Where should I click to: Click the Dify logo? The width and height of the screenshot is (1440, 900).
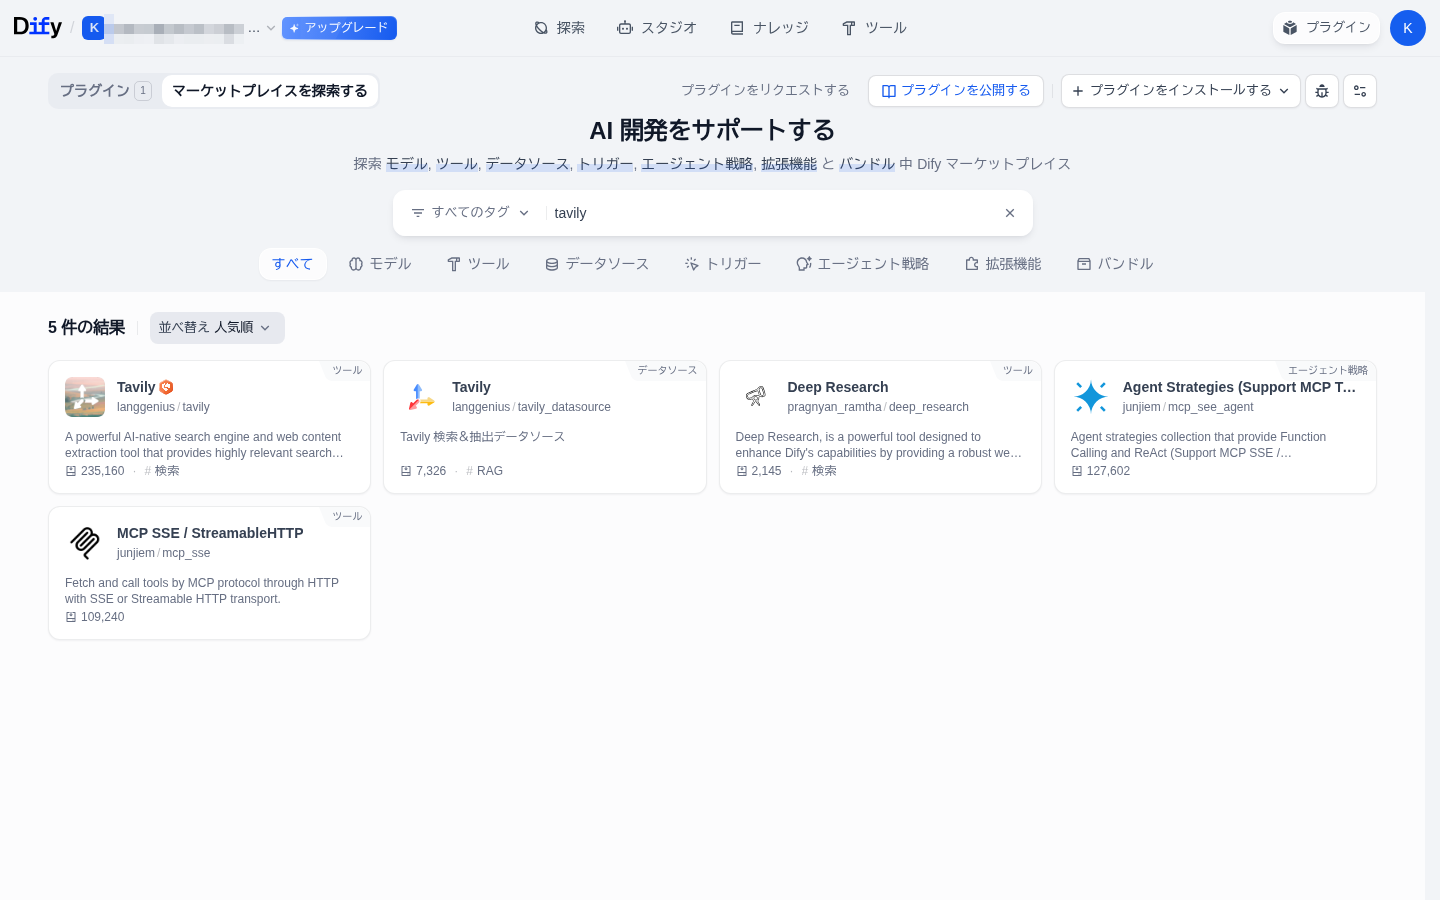click(37, 27)
